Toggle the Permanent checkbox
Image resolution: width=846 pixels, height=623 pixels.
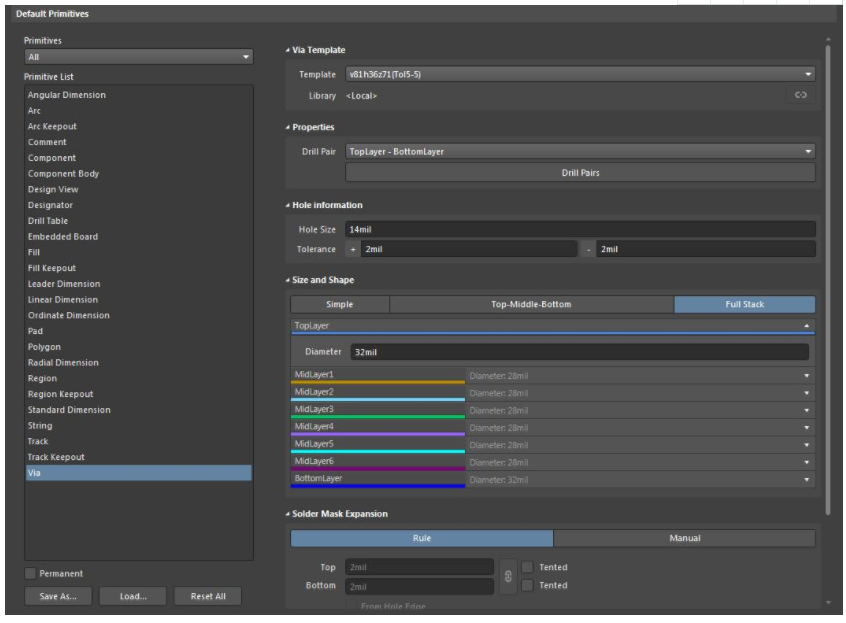pos(30,573)
